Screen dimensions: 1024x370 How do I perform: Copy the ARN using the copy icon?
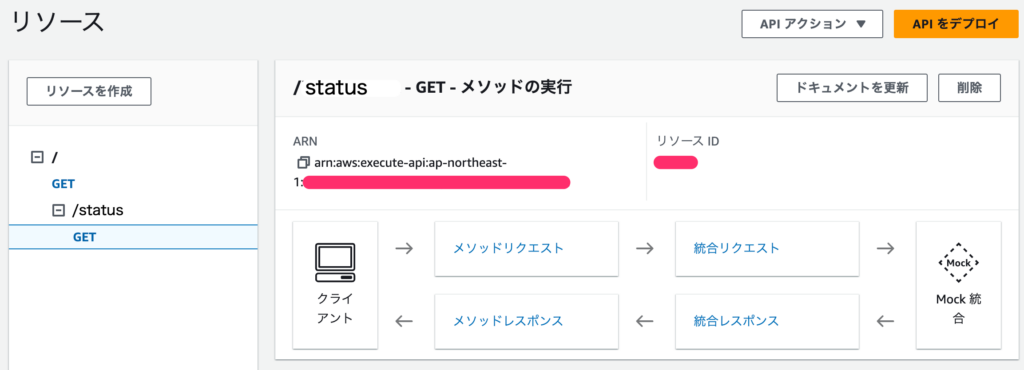coord(302,162)
